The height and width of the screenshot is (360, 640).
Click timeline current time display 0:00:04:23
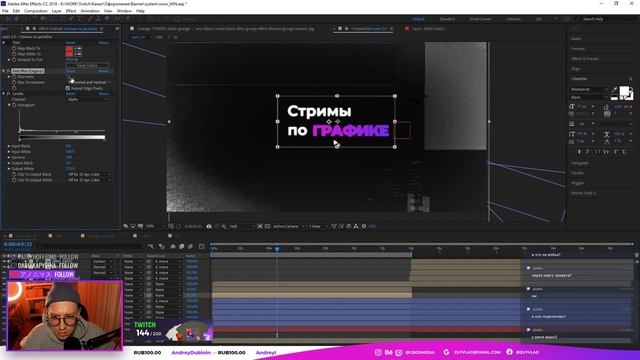point(18,244)
